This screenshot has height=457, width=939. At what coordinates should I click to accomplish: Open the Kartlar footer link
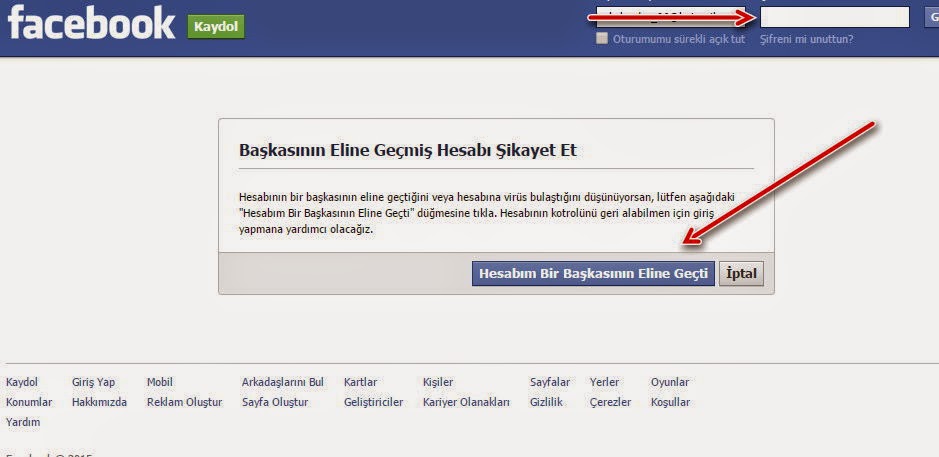tap(361, 382)
